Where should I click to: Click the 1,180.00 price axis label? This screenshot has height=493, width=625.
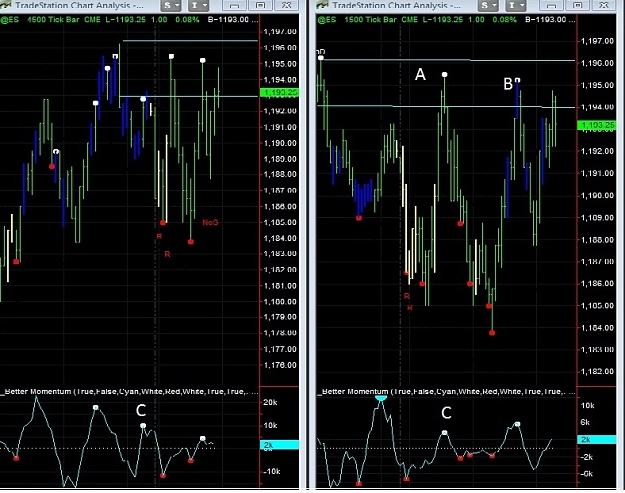tap(280, 302)
